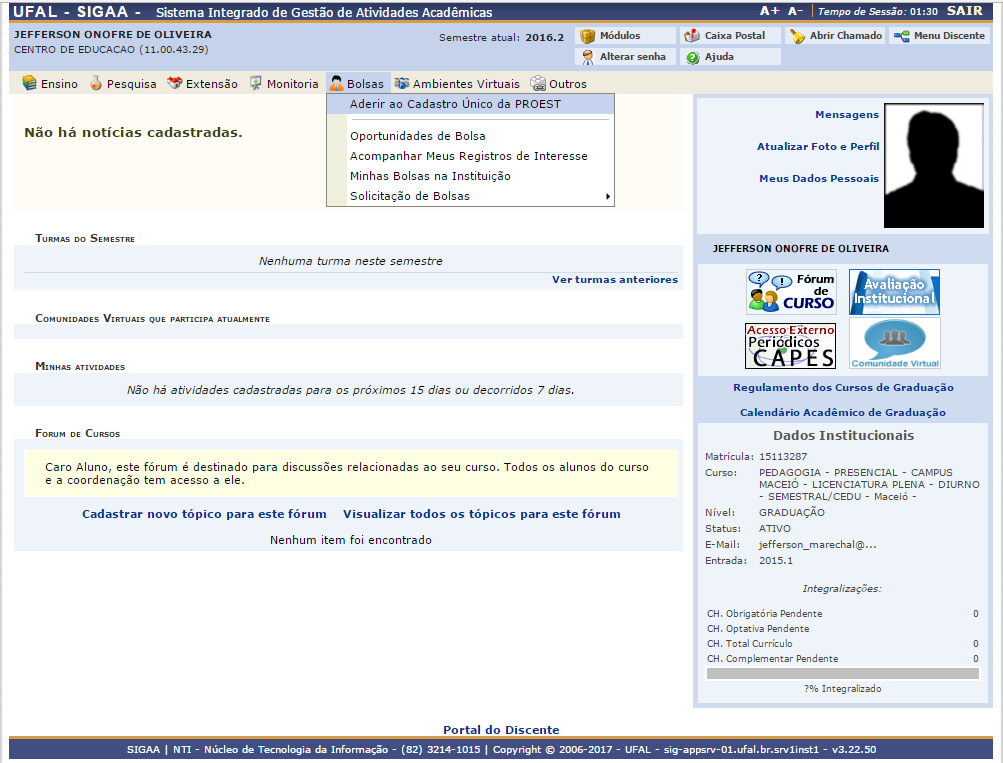This screenshot has width=1003, height=763.
Task: Open the Comunidade Virtual icon
Action: tap(894, 344)
